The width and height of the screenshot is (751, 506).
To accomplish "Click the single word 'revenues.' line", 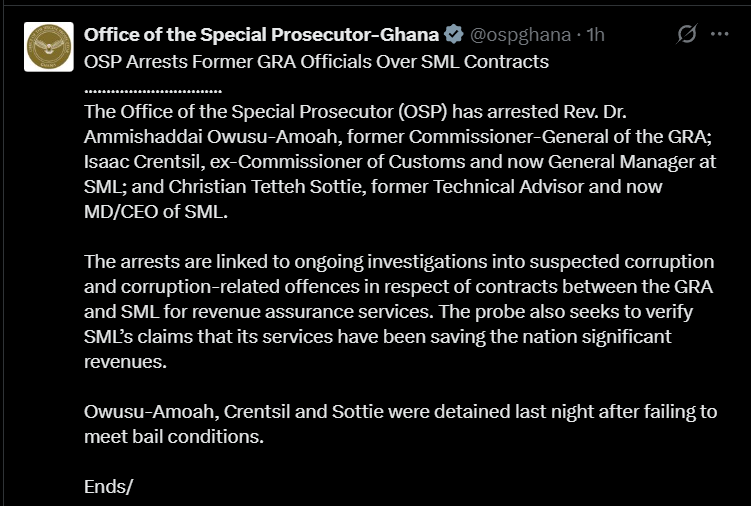I will pos(125,362).
